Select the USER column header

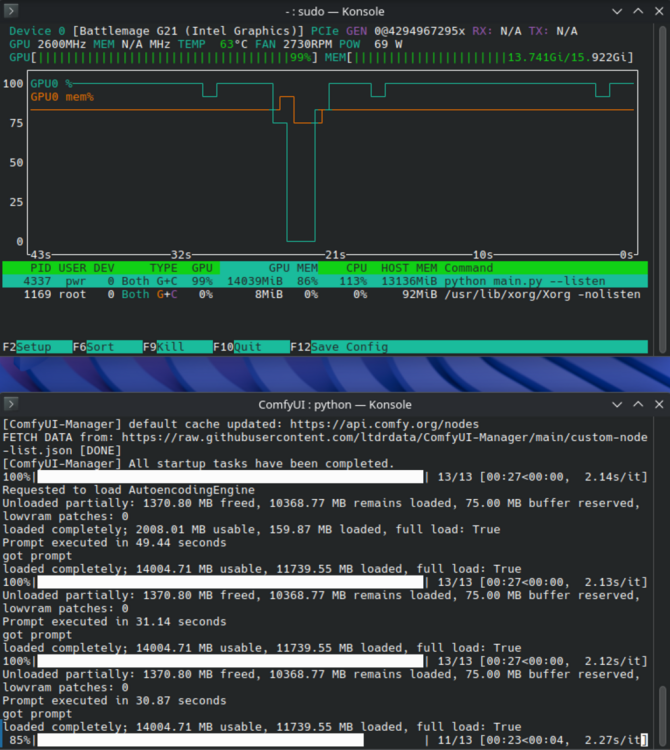click(72, 268)
